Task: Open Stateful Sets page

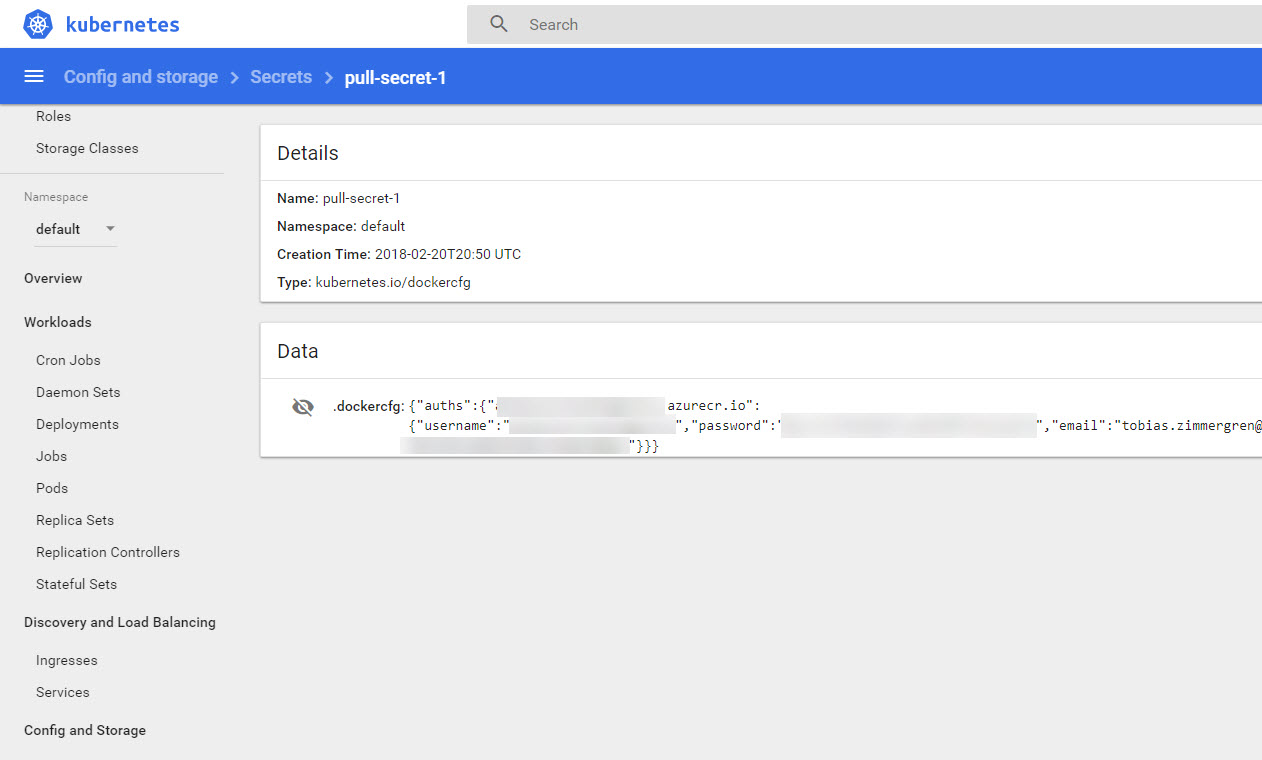Action: pos(76,584)
